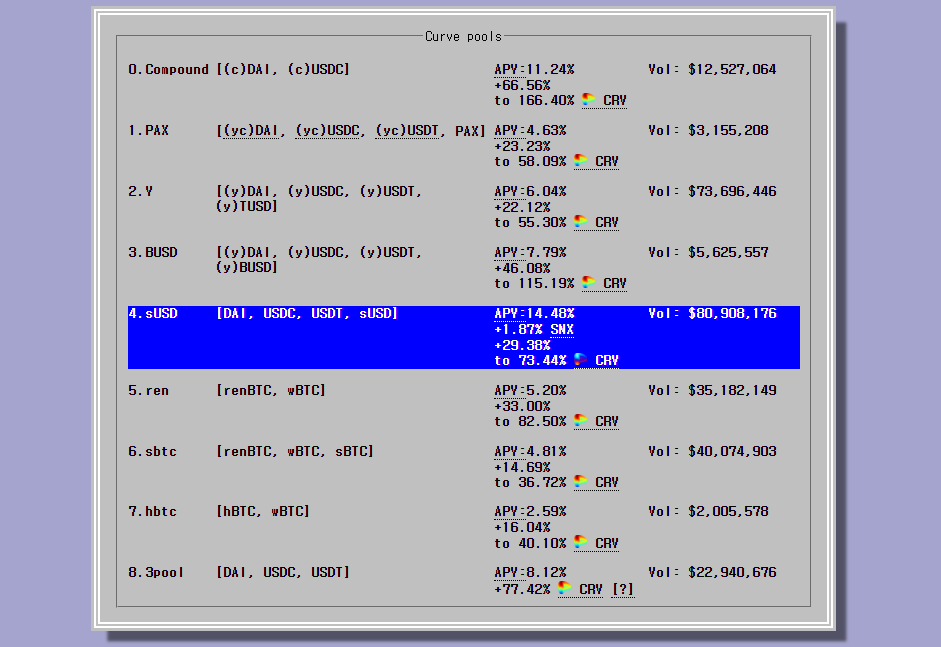Click the CRV icon in the sbtc row

(581, 481)
